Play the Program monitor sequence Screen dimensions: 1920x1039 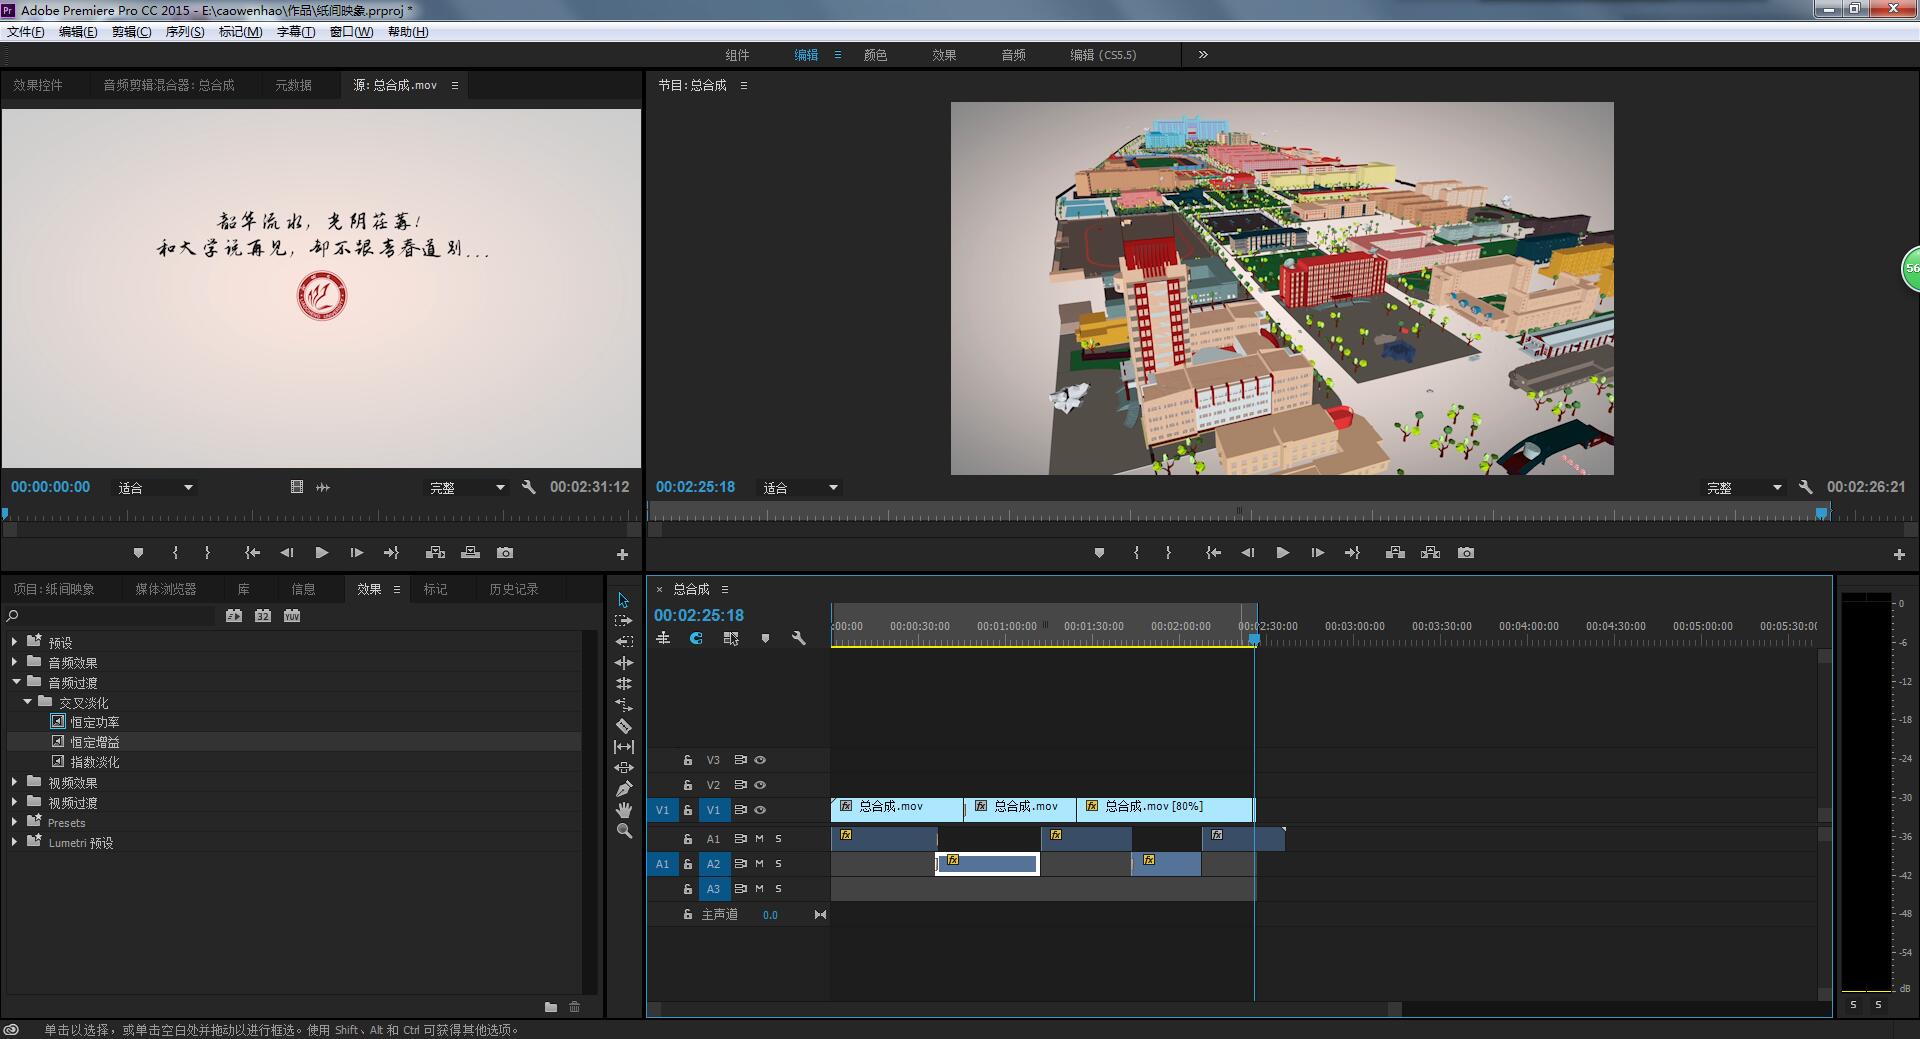coord(1282,553)
